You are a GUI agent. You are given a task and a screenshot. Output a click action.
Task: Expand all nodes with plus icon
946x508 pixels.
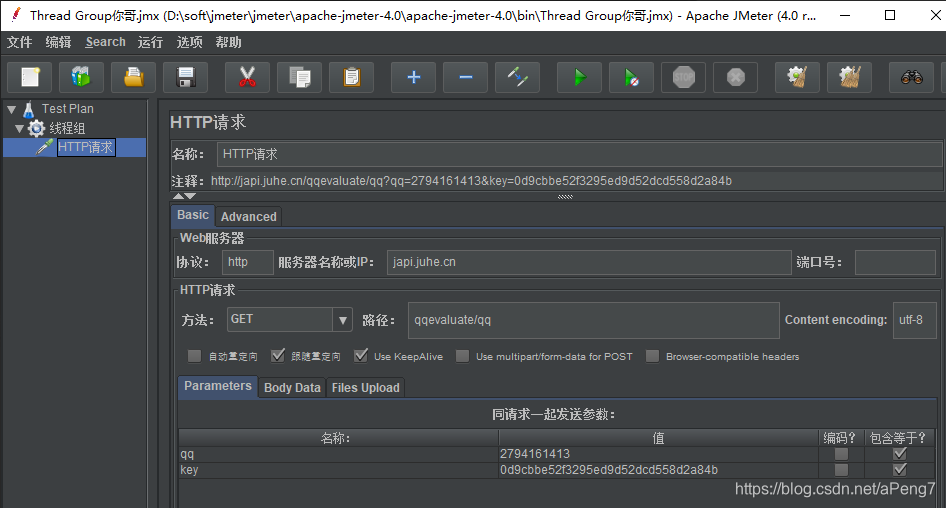[x=413, y=77]
